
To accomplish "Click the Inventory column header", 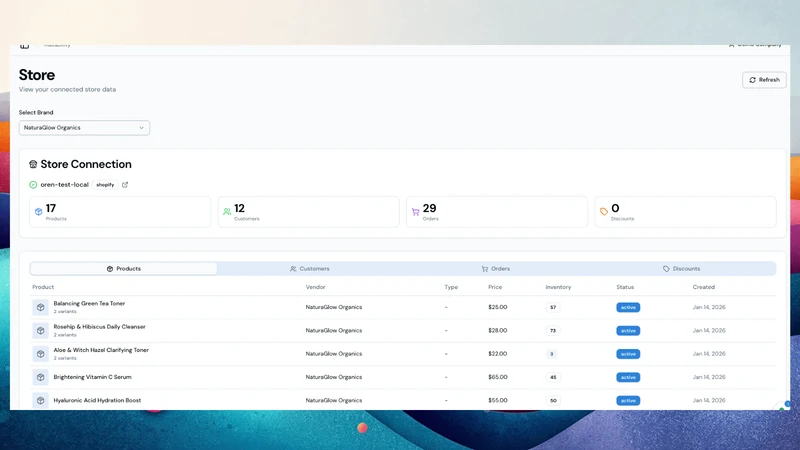I will point(558,287).
